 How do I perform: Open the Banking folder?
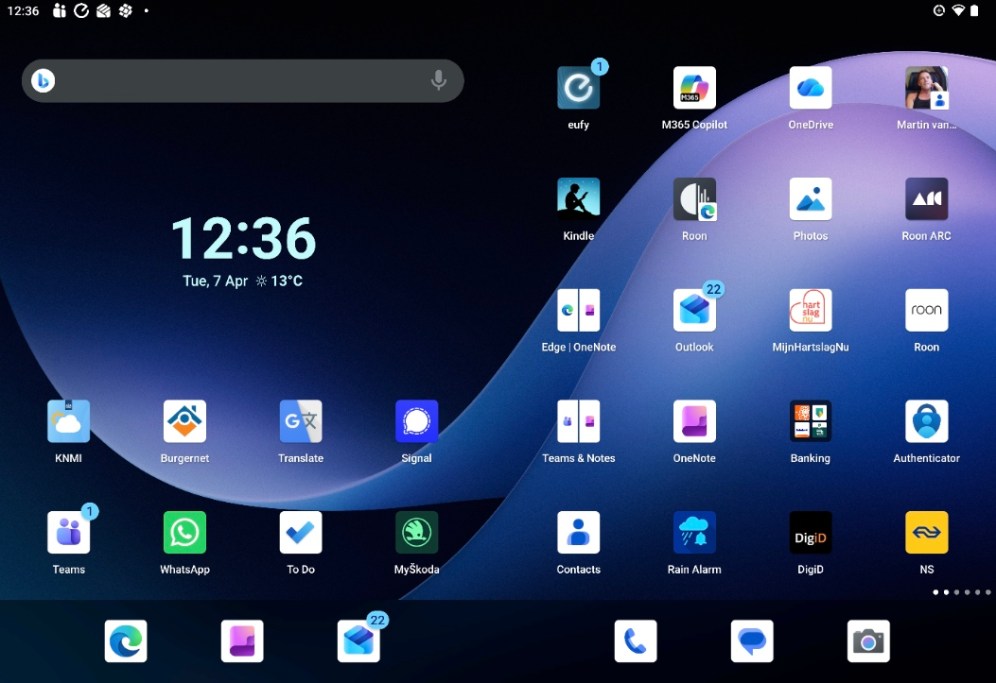coord(810,422)
